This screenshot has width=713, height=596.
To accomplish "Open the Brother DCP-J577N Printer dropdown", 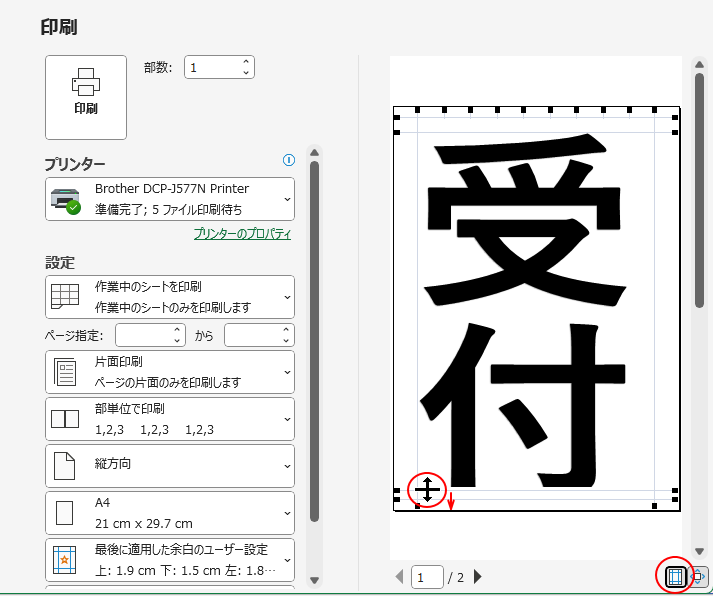I will click(170, 199).
